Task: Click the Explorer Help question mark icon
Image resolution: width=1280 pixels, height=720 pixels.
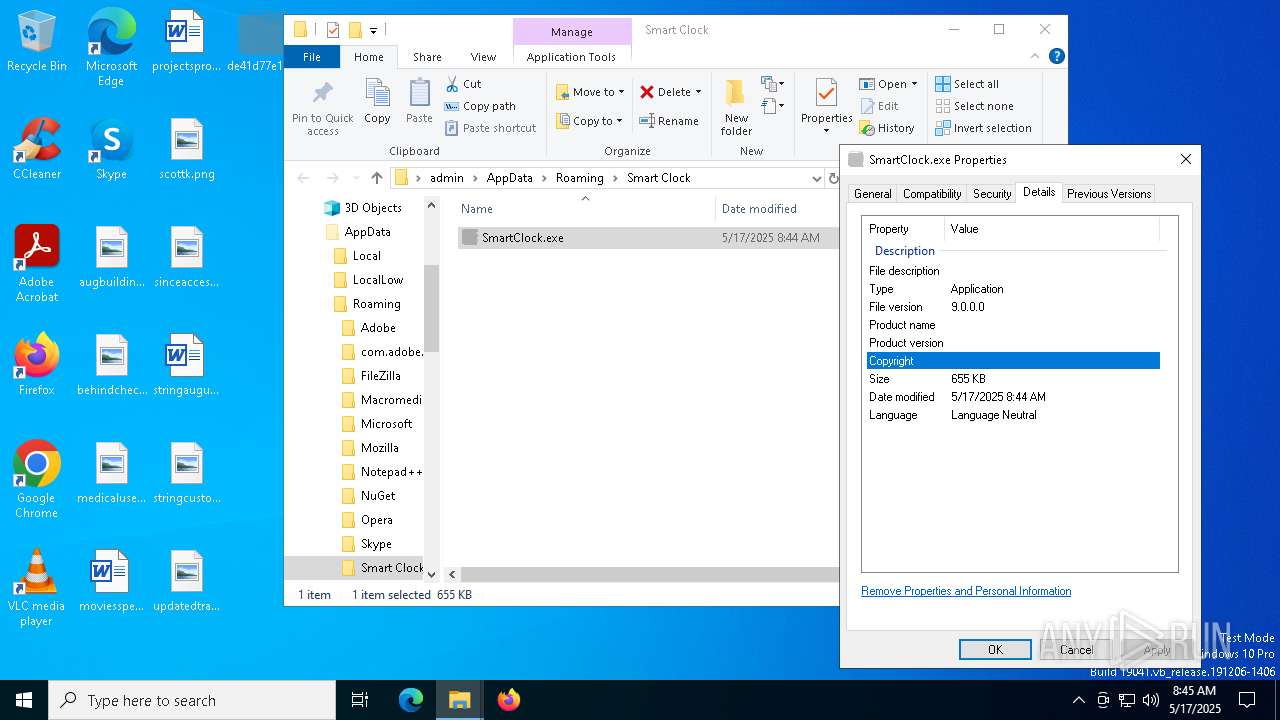Action: coord(1056,57)
